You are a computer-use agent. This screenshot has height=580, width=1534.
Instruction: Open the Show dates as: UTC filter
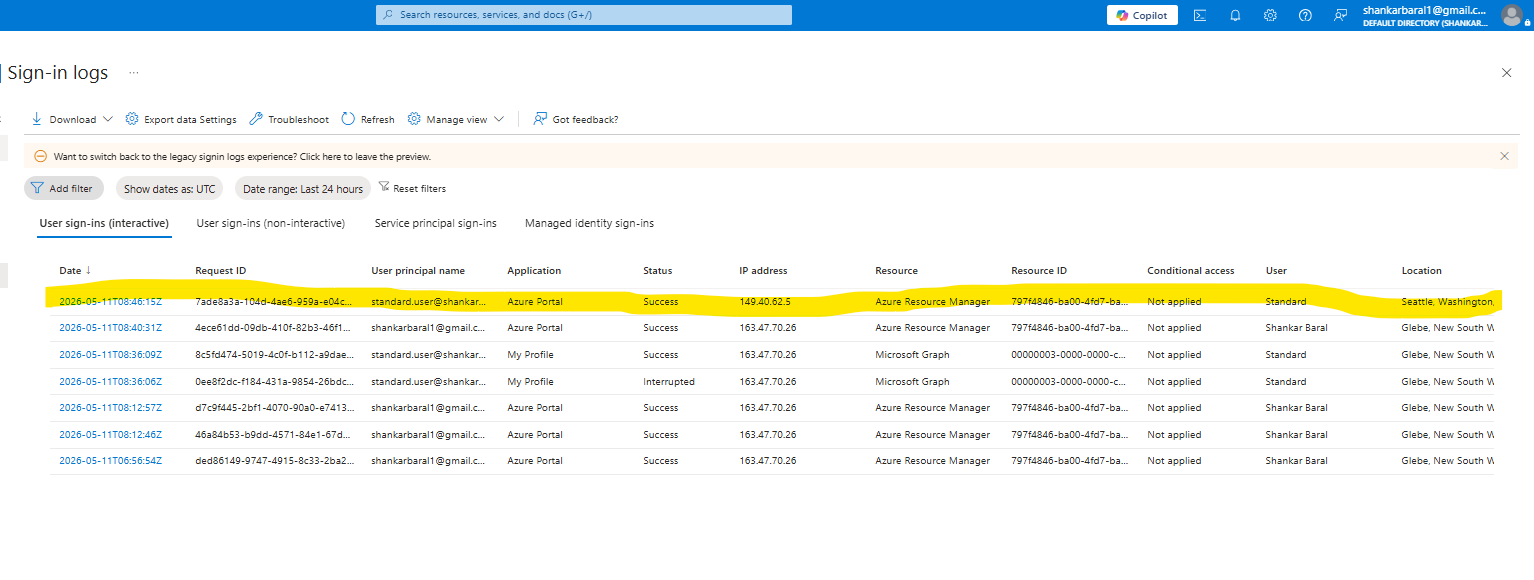(169, 188)
